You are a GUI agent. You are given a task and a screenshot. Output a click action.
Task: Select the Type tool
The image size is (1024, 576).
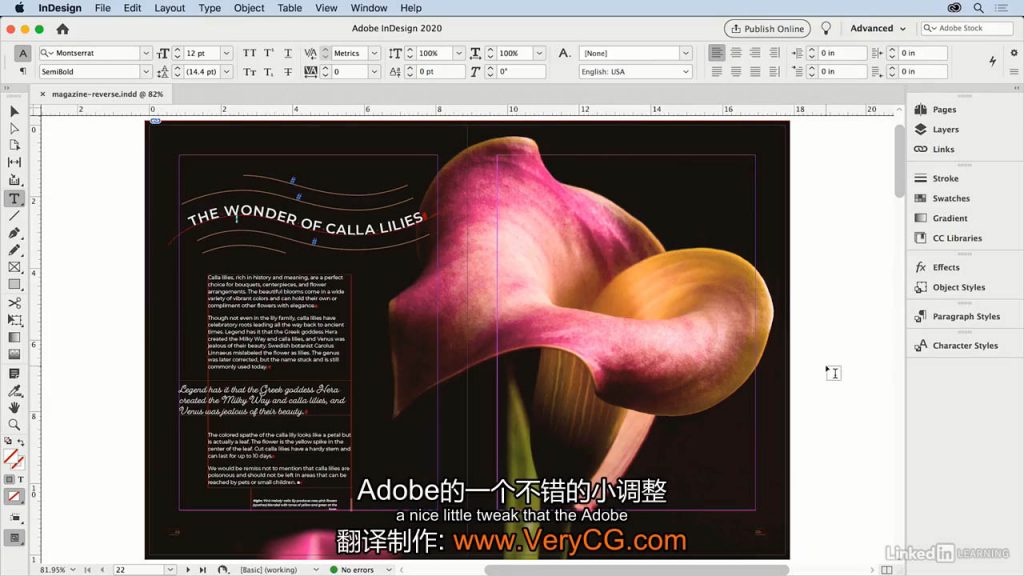tap(14, 199)
